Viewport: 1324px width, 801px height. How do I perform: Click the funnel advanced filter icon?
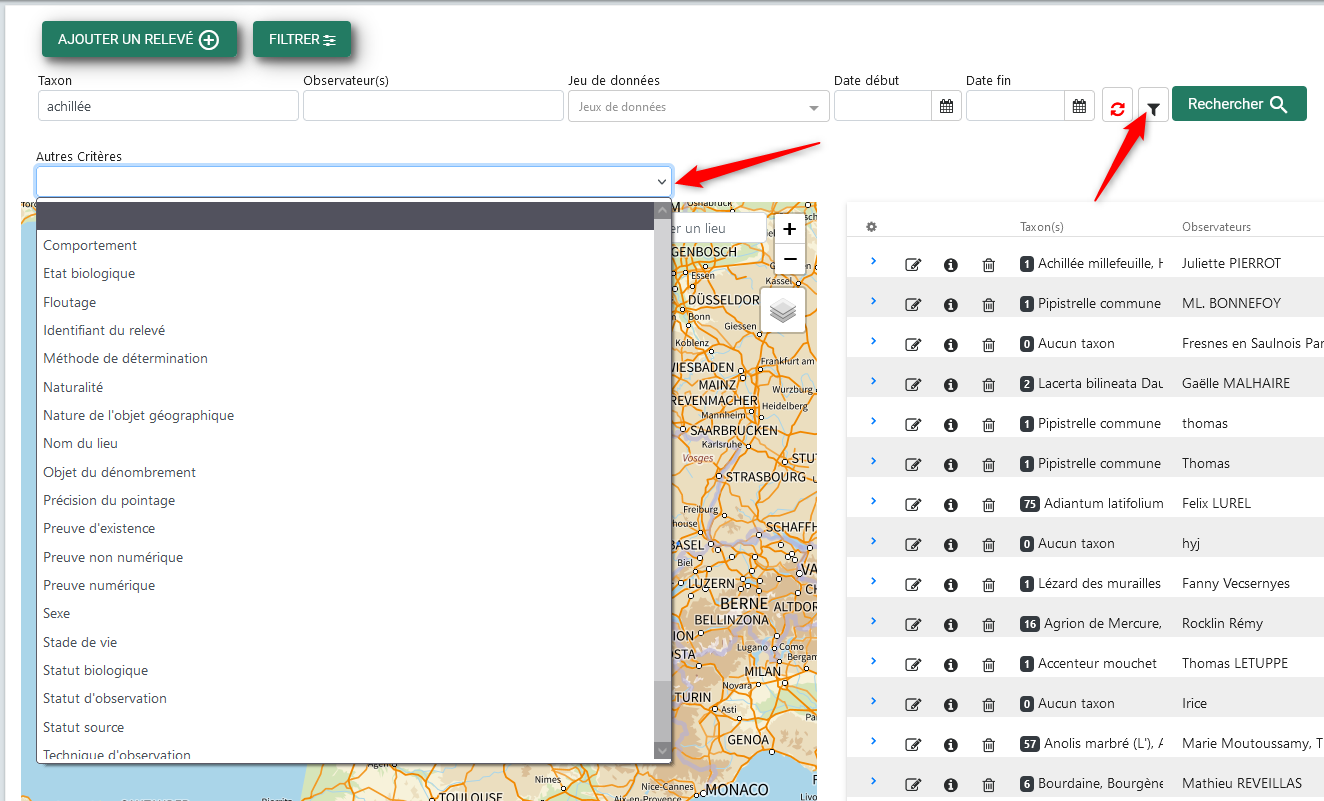tap(1153, 107)
